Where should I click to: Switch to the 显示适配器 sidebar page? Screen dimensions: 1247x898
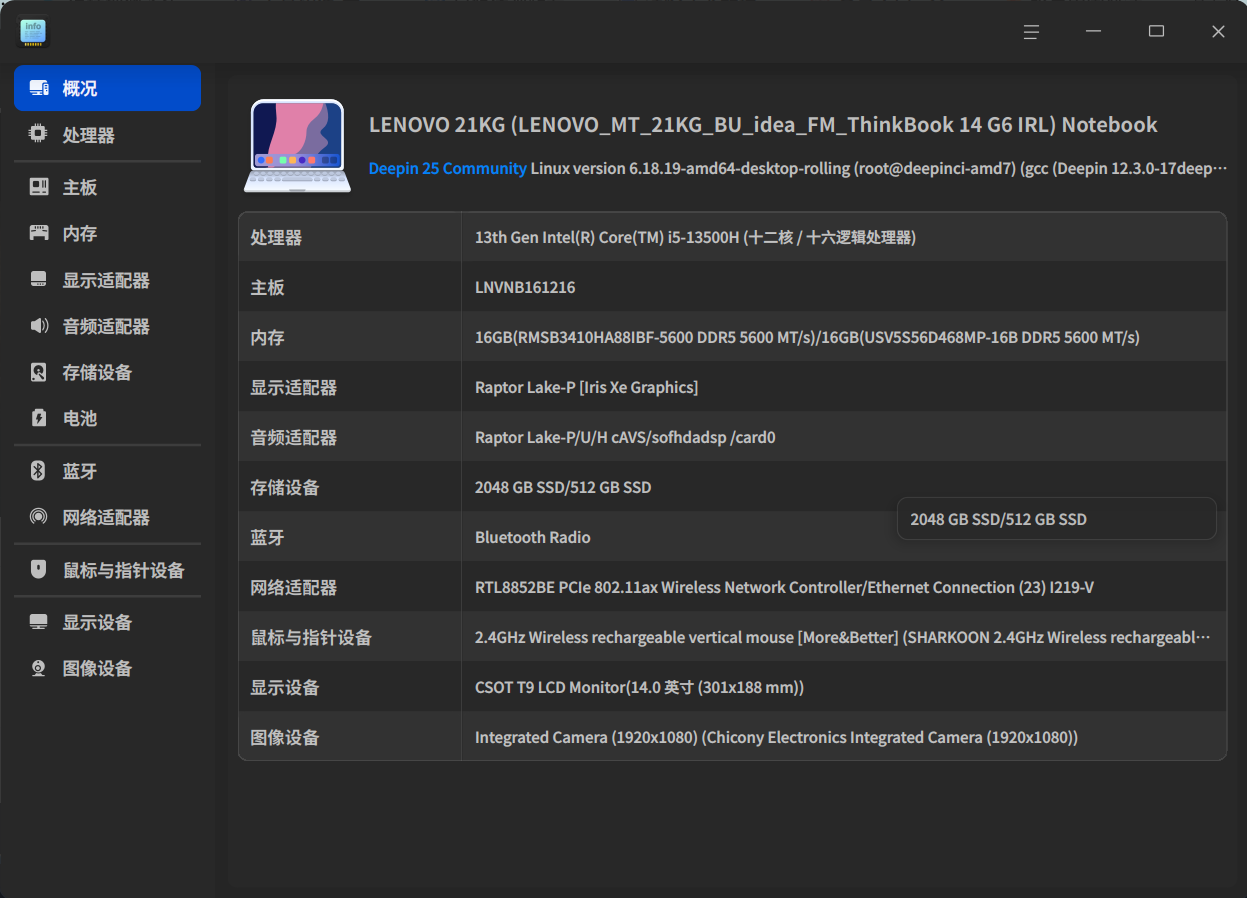click(x=107, y=280)
